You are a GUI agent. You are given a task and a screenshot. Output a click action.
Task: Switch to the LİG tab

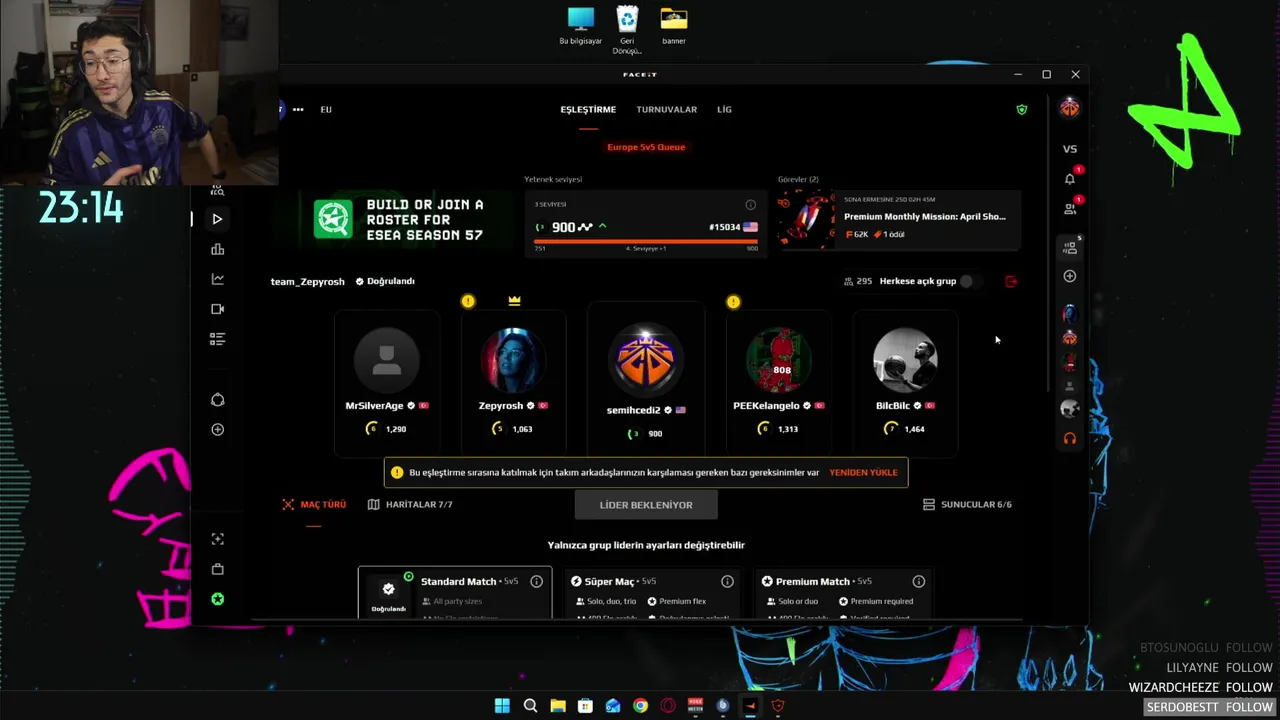pyautogui.click(x=724, y=109)
